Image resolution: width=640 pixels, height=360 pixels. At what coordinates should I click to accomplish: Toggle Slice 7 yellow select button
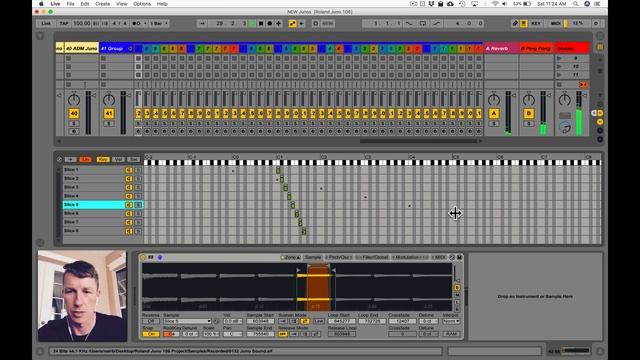click(129, 222)
